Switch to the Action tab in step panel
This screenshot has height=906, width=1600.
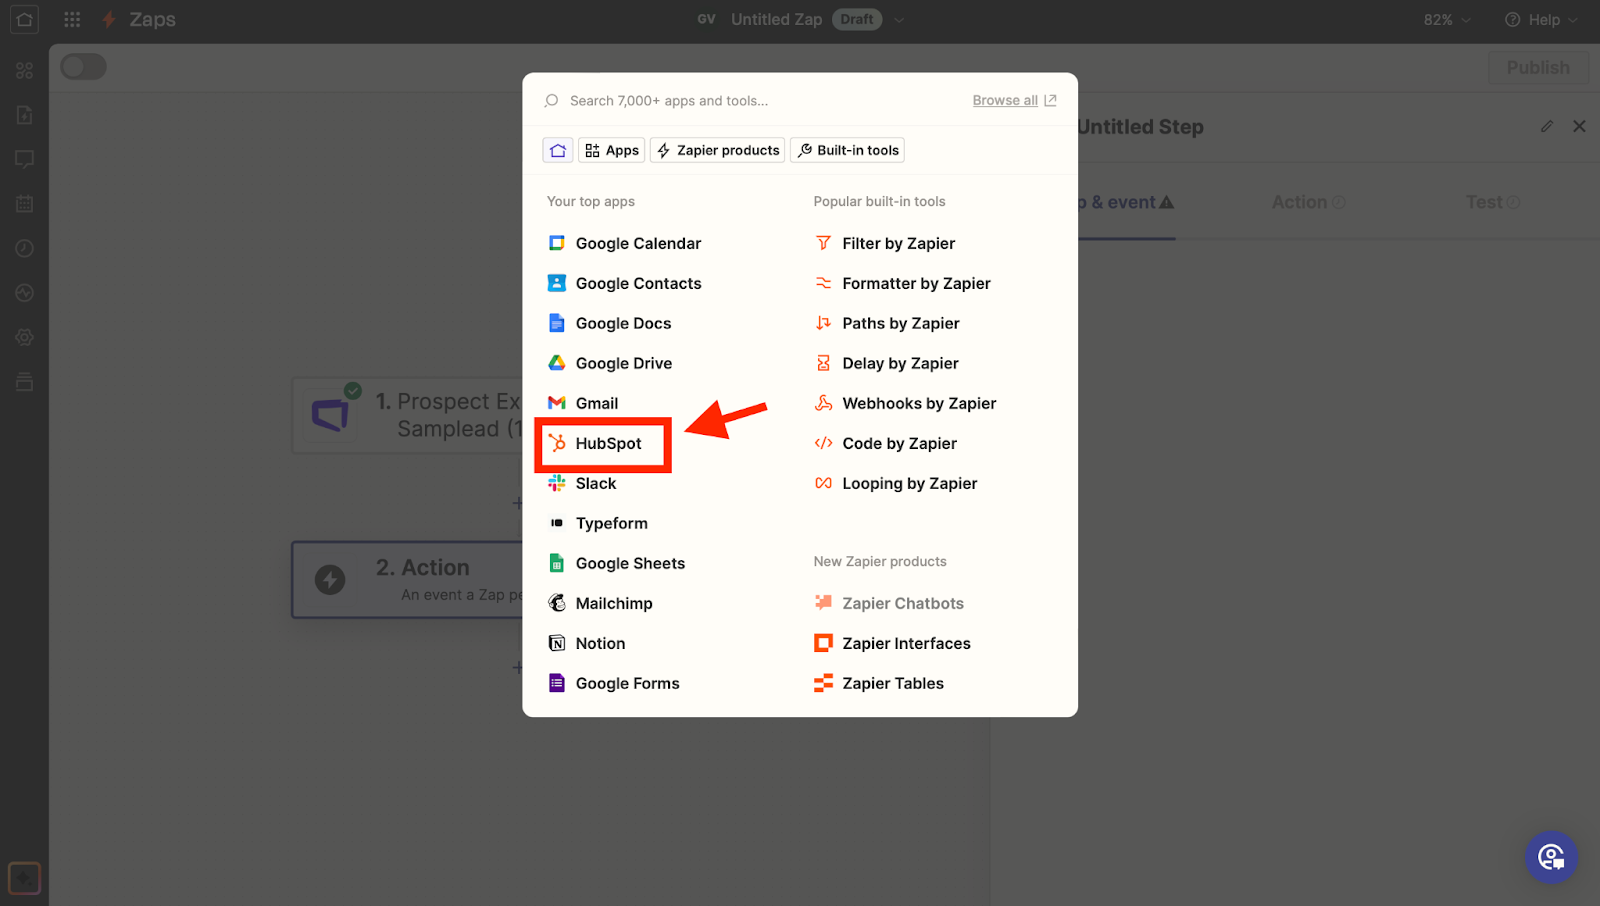tap(1308, 202)
